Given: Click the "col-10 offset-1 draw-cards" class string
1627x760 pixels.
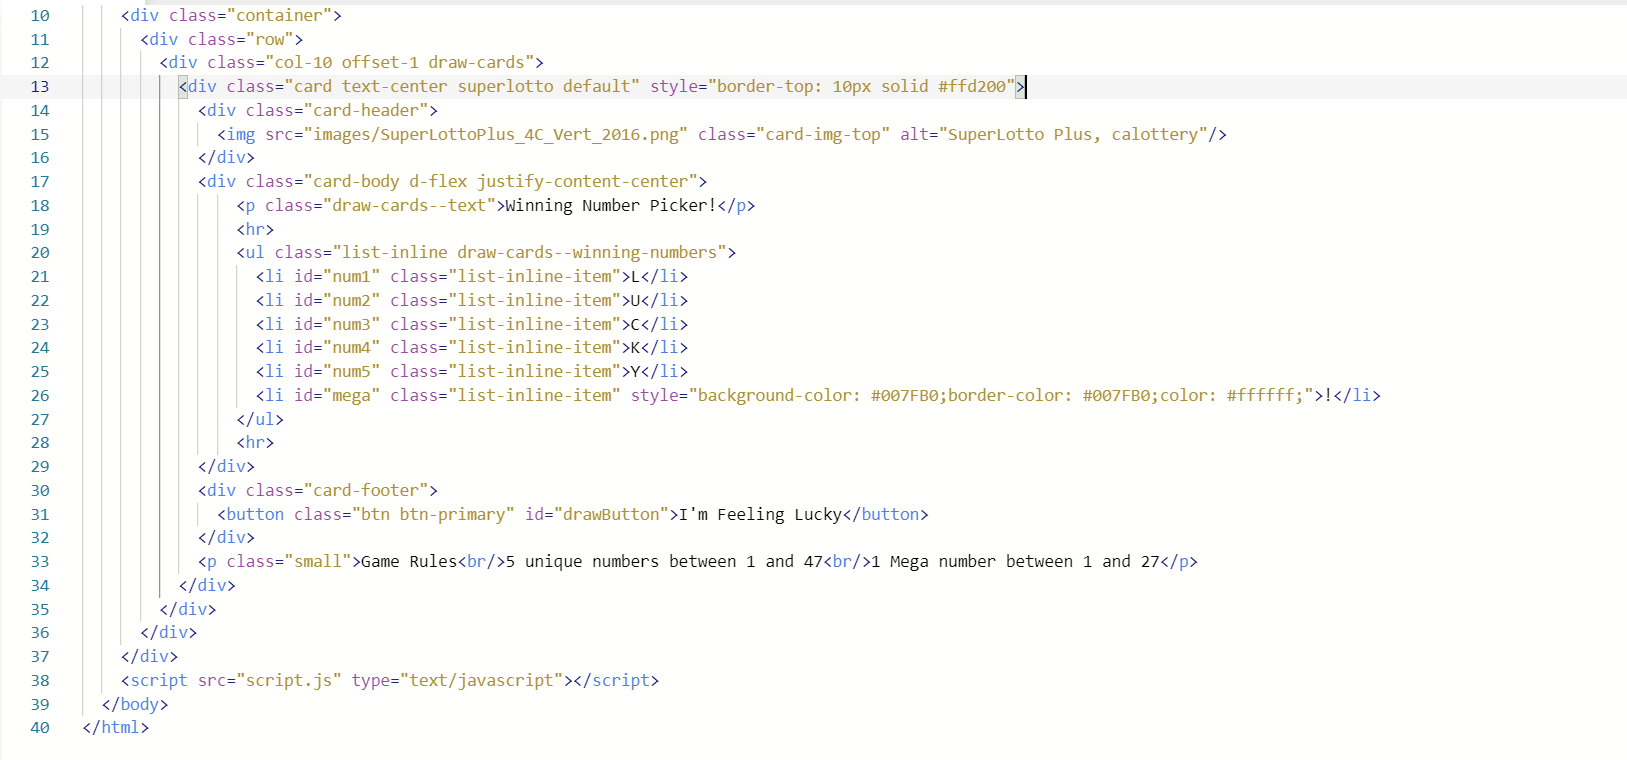Looking at the screenshot, I should click(399, 62).
